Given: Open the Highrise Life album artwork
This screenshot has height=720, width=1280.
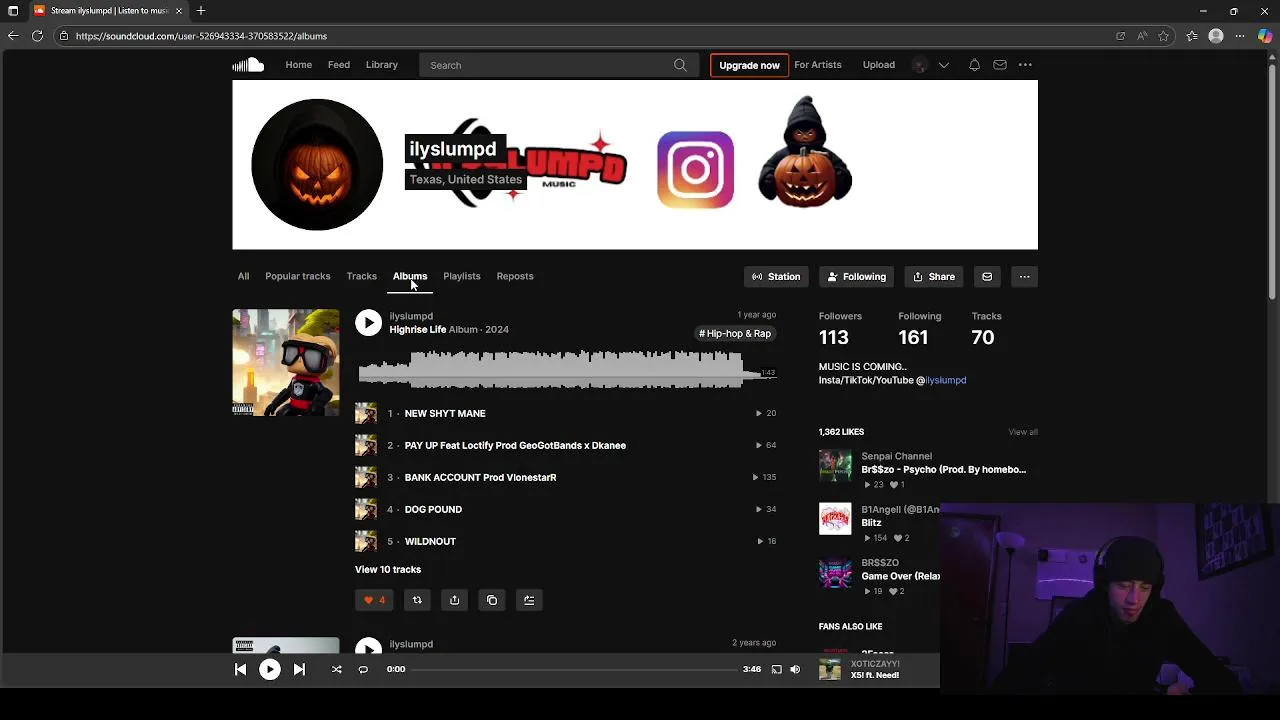Looking at the screenshot, I should coord(286,362).
